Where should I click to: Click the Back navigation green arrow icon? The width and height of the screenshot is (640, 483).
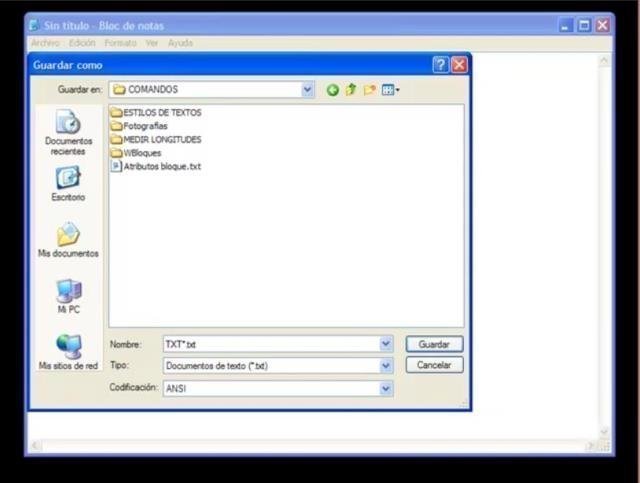pyautogui.click(x=333, y=90)
